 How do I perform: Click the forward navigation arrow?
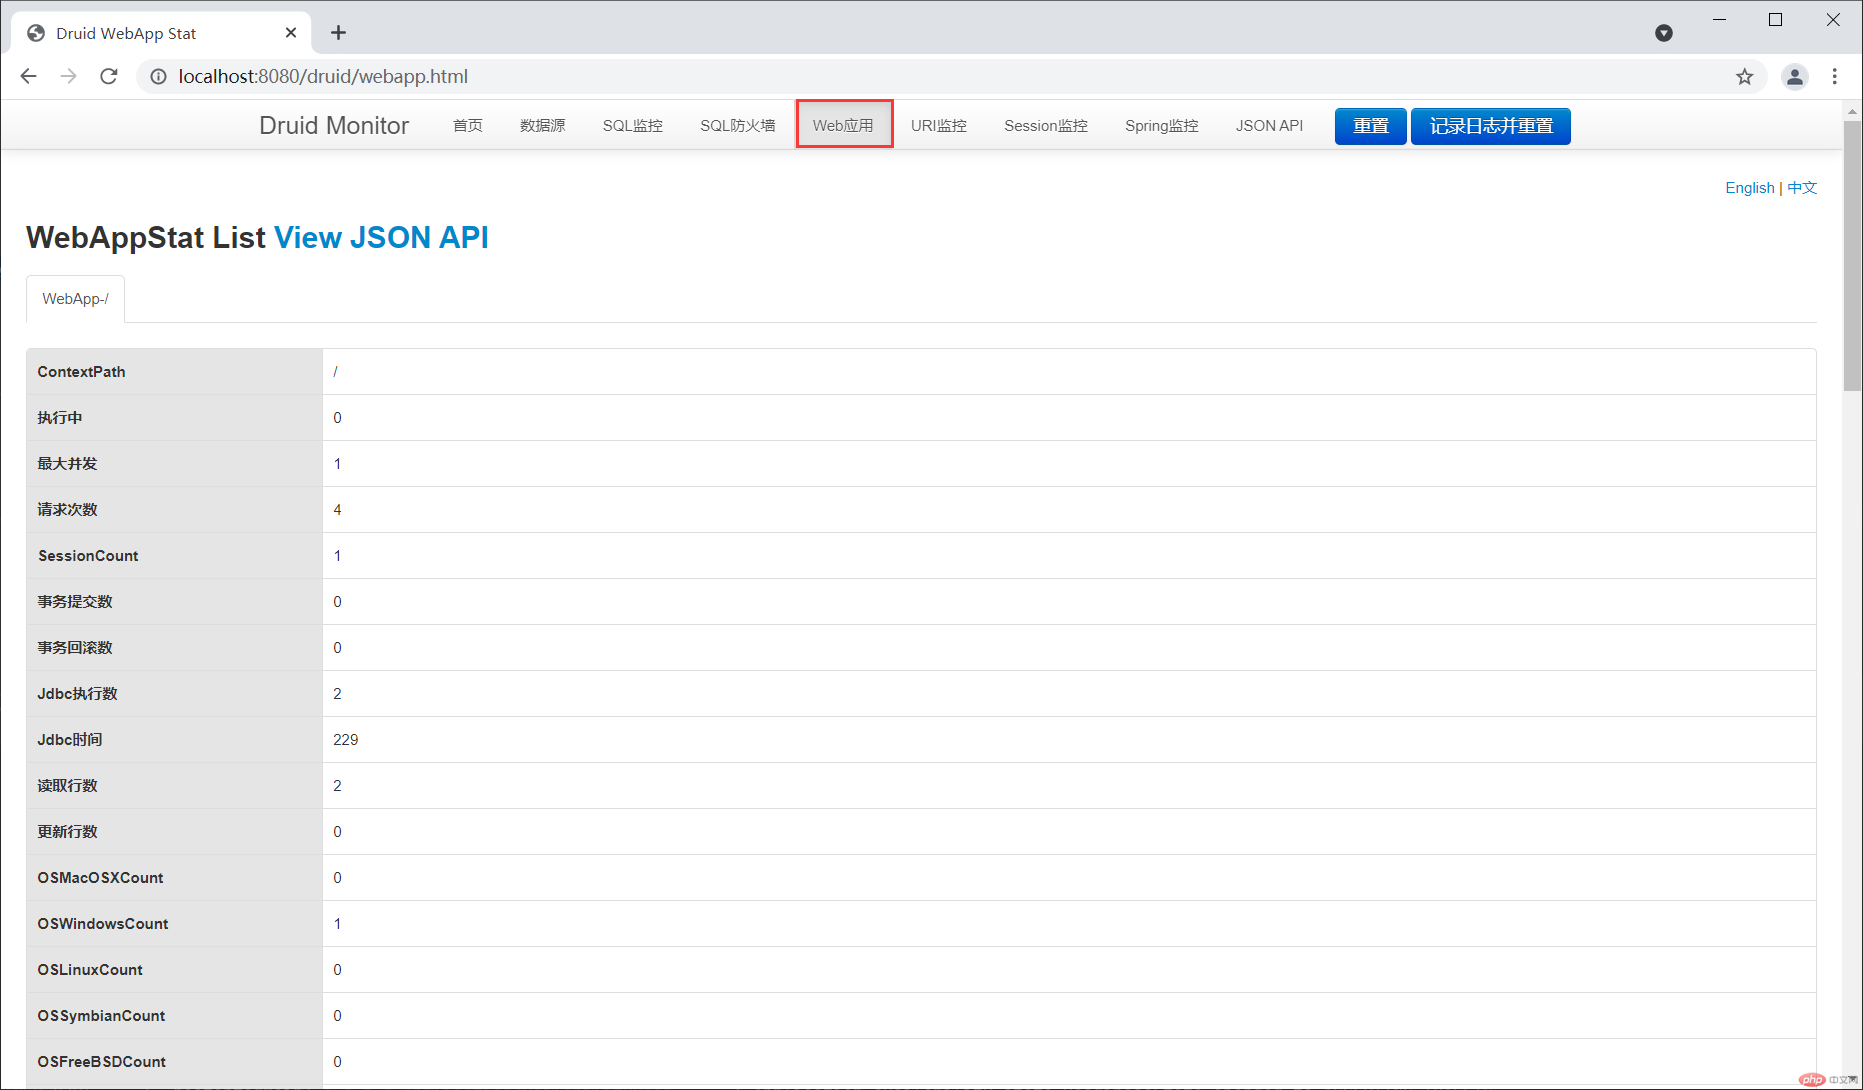pos(68,76)
